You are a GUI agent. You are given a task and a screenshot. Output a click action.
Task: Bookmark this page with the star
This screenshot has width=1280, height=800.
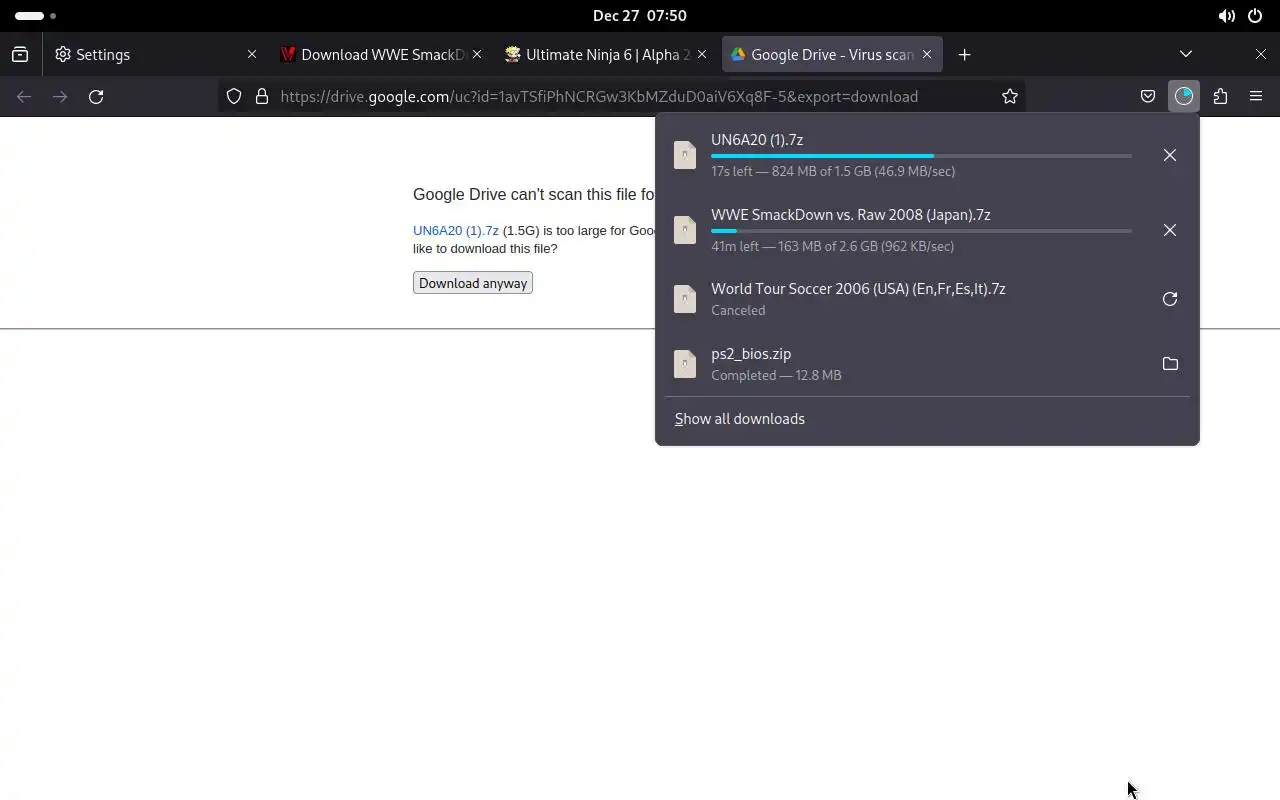pos(1010,96)
